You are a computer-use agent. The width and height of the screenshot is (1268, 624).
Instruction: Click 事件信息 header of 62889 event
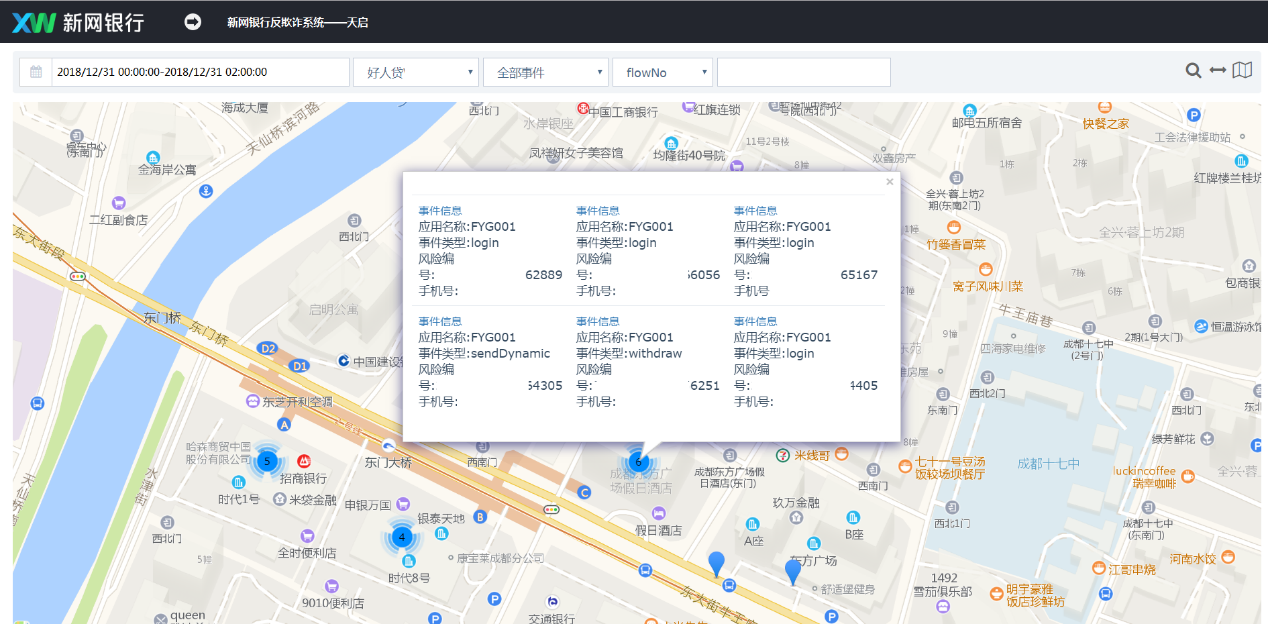point(440,210)
